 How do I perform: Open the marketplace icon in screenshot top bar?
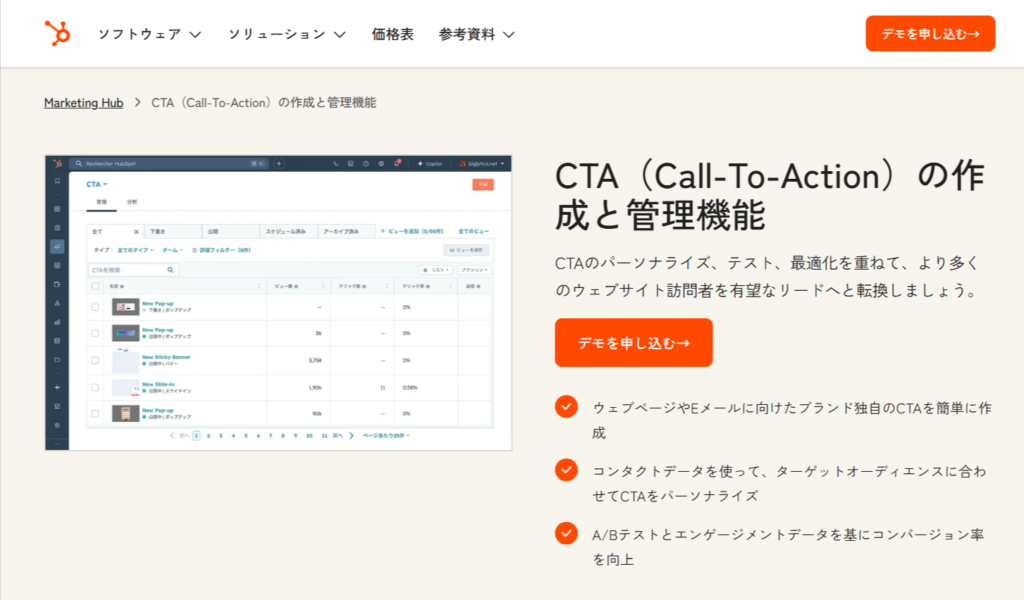[x=351, y=163]
